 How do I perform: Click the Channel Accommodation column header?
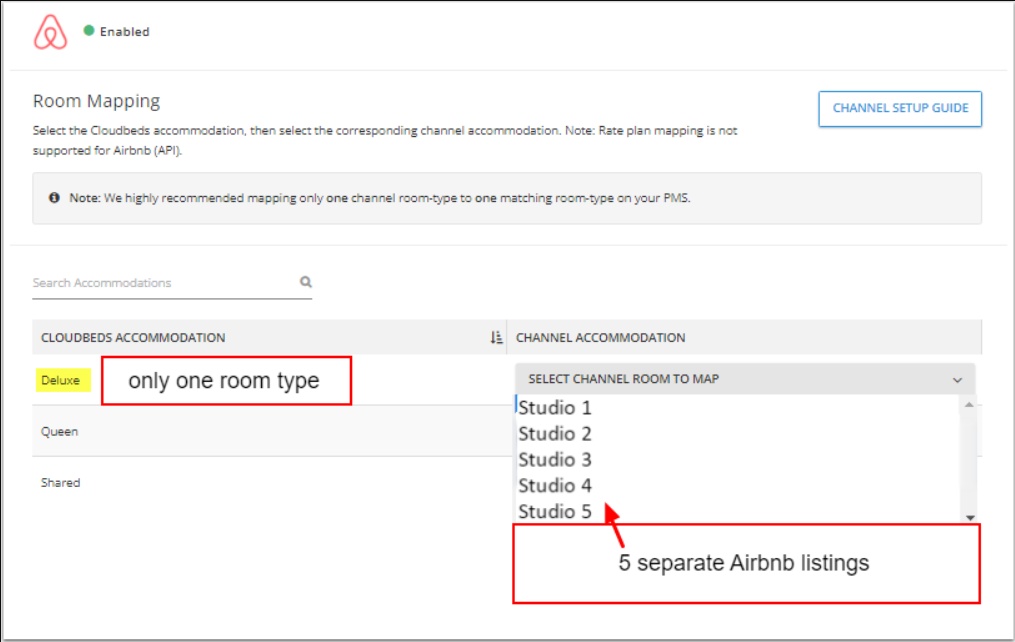pos(600,338)
